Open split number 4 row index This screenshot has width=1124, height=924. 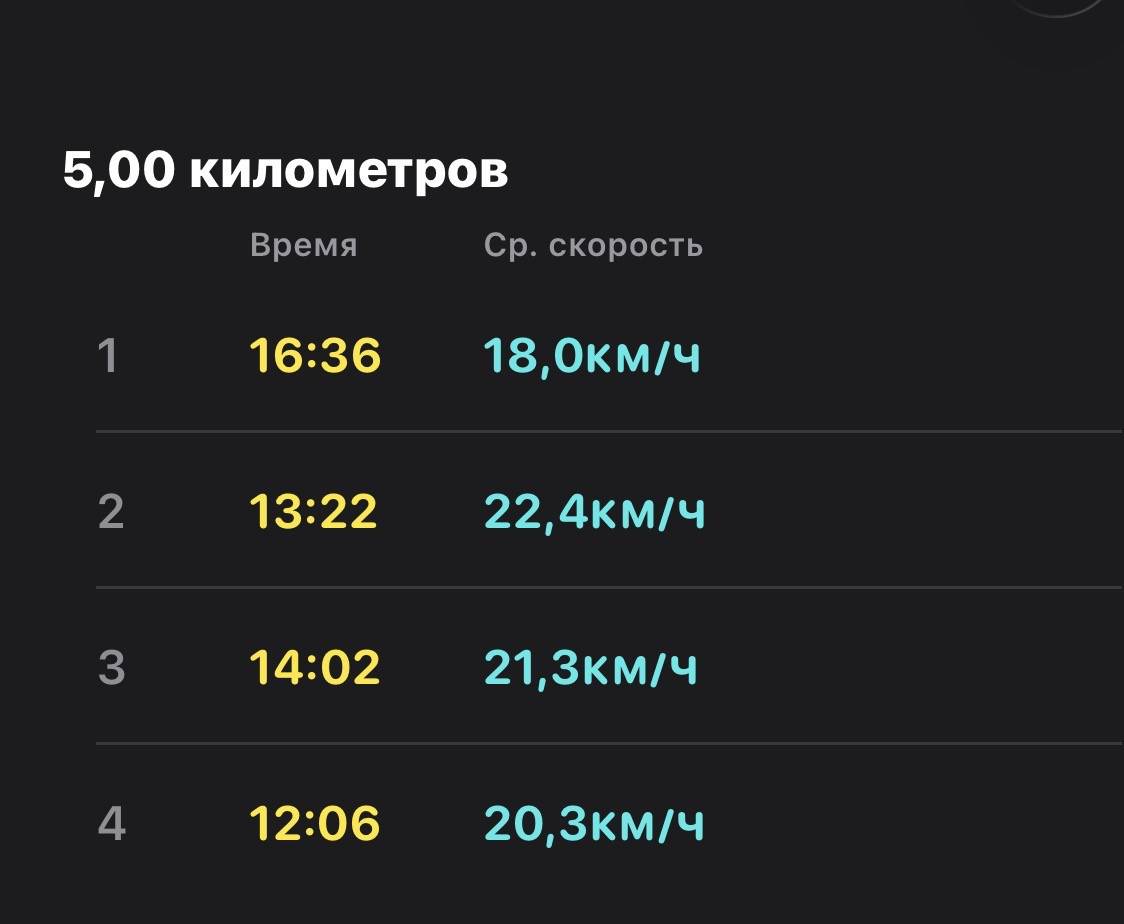(x=111, y=823)
